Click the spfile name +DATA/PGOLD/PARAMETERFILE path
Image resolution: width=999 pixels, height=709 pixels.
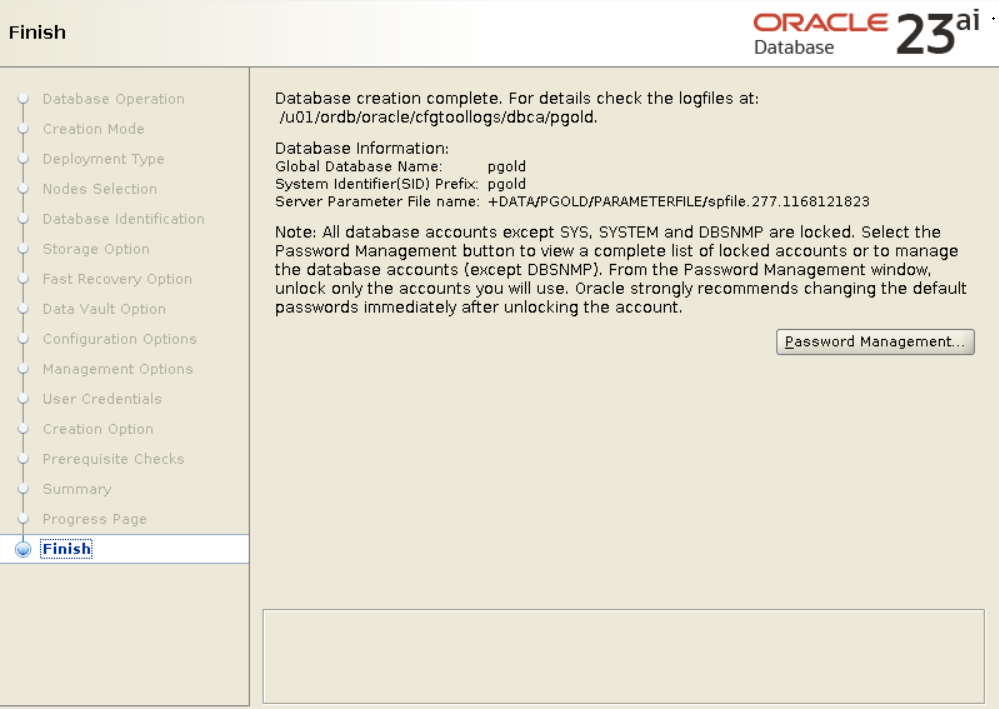[x=679, y=201]
